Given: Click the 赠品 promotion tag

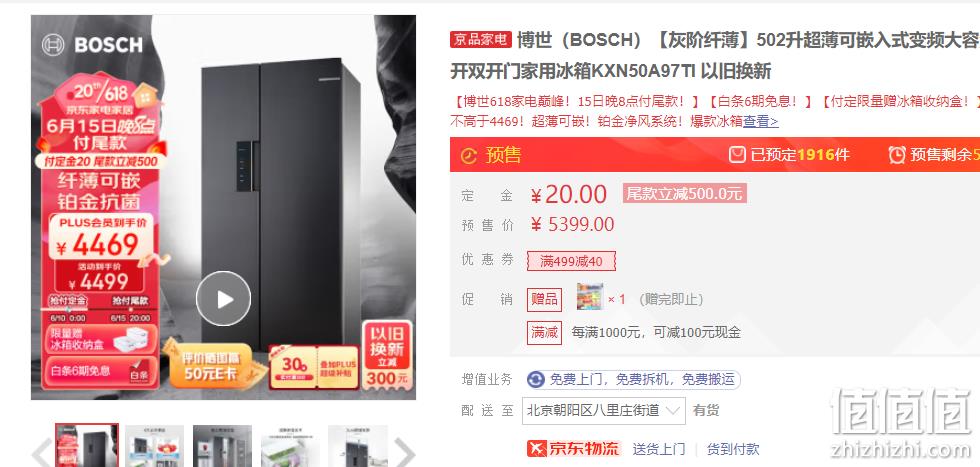Looking at the screenshot, I should pyautogui.click(x=544, y=299).
